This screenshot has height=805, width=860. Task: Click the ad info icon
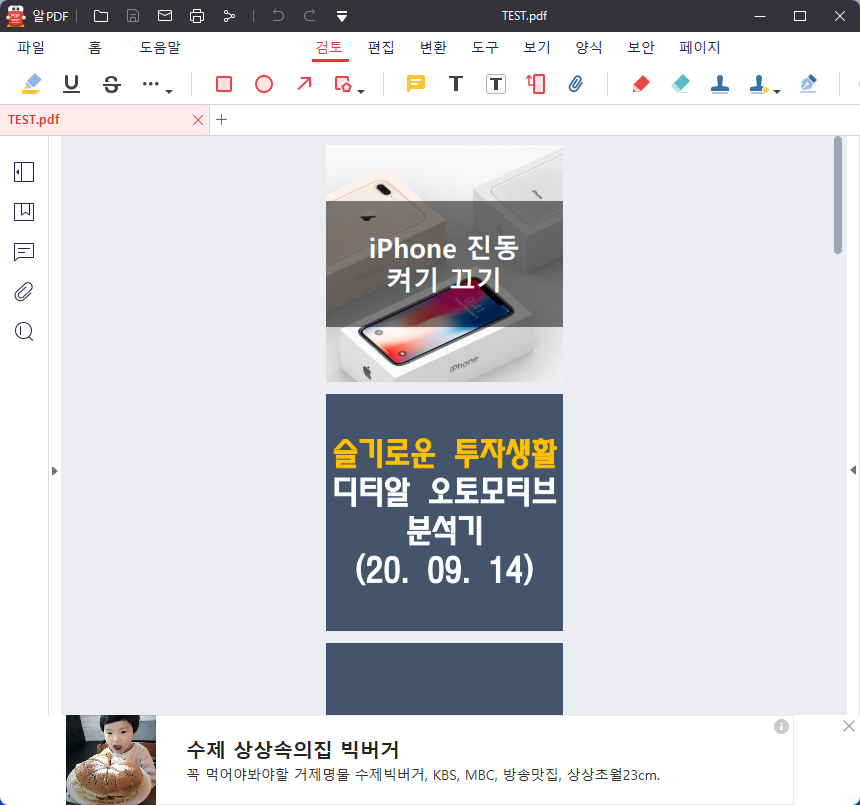(x=781, y=727)
